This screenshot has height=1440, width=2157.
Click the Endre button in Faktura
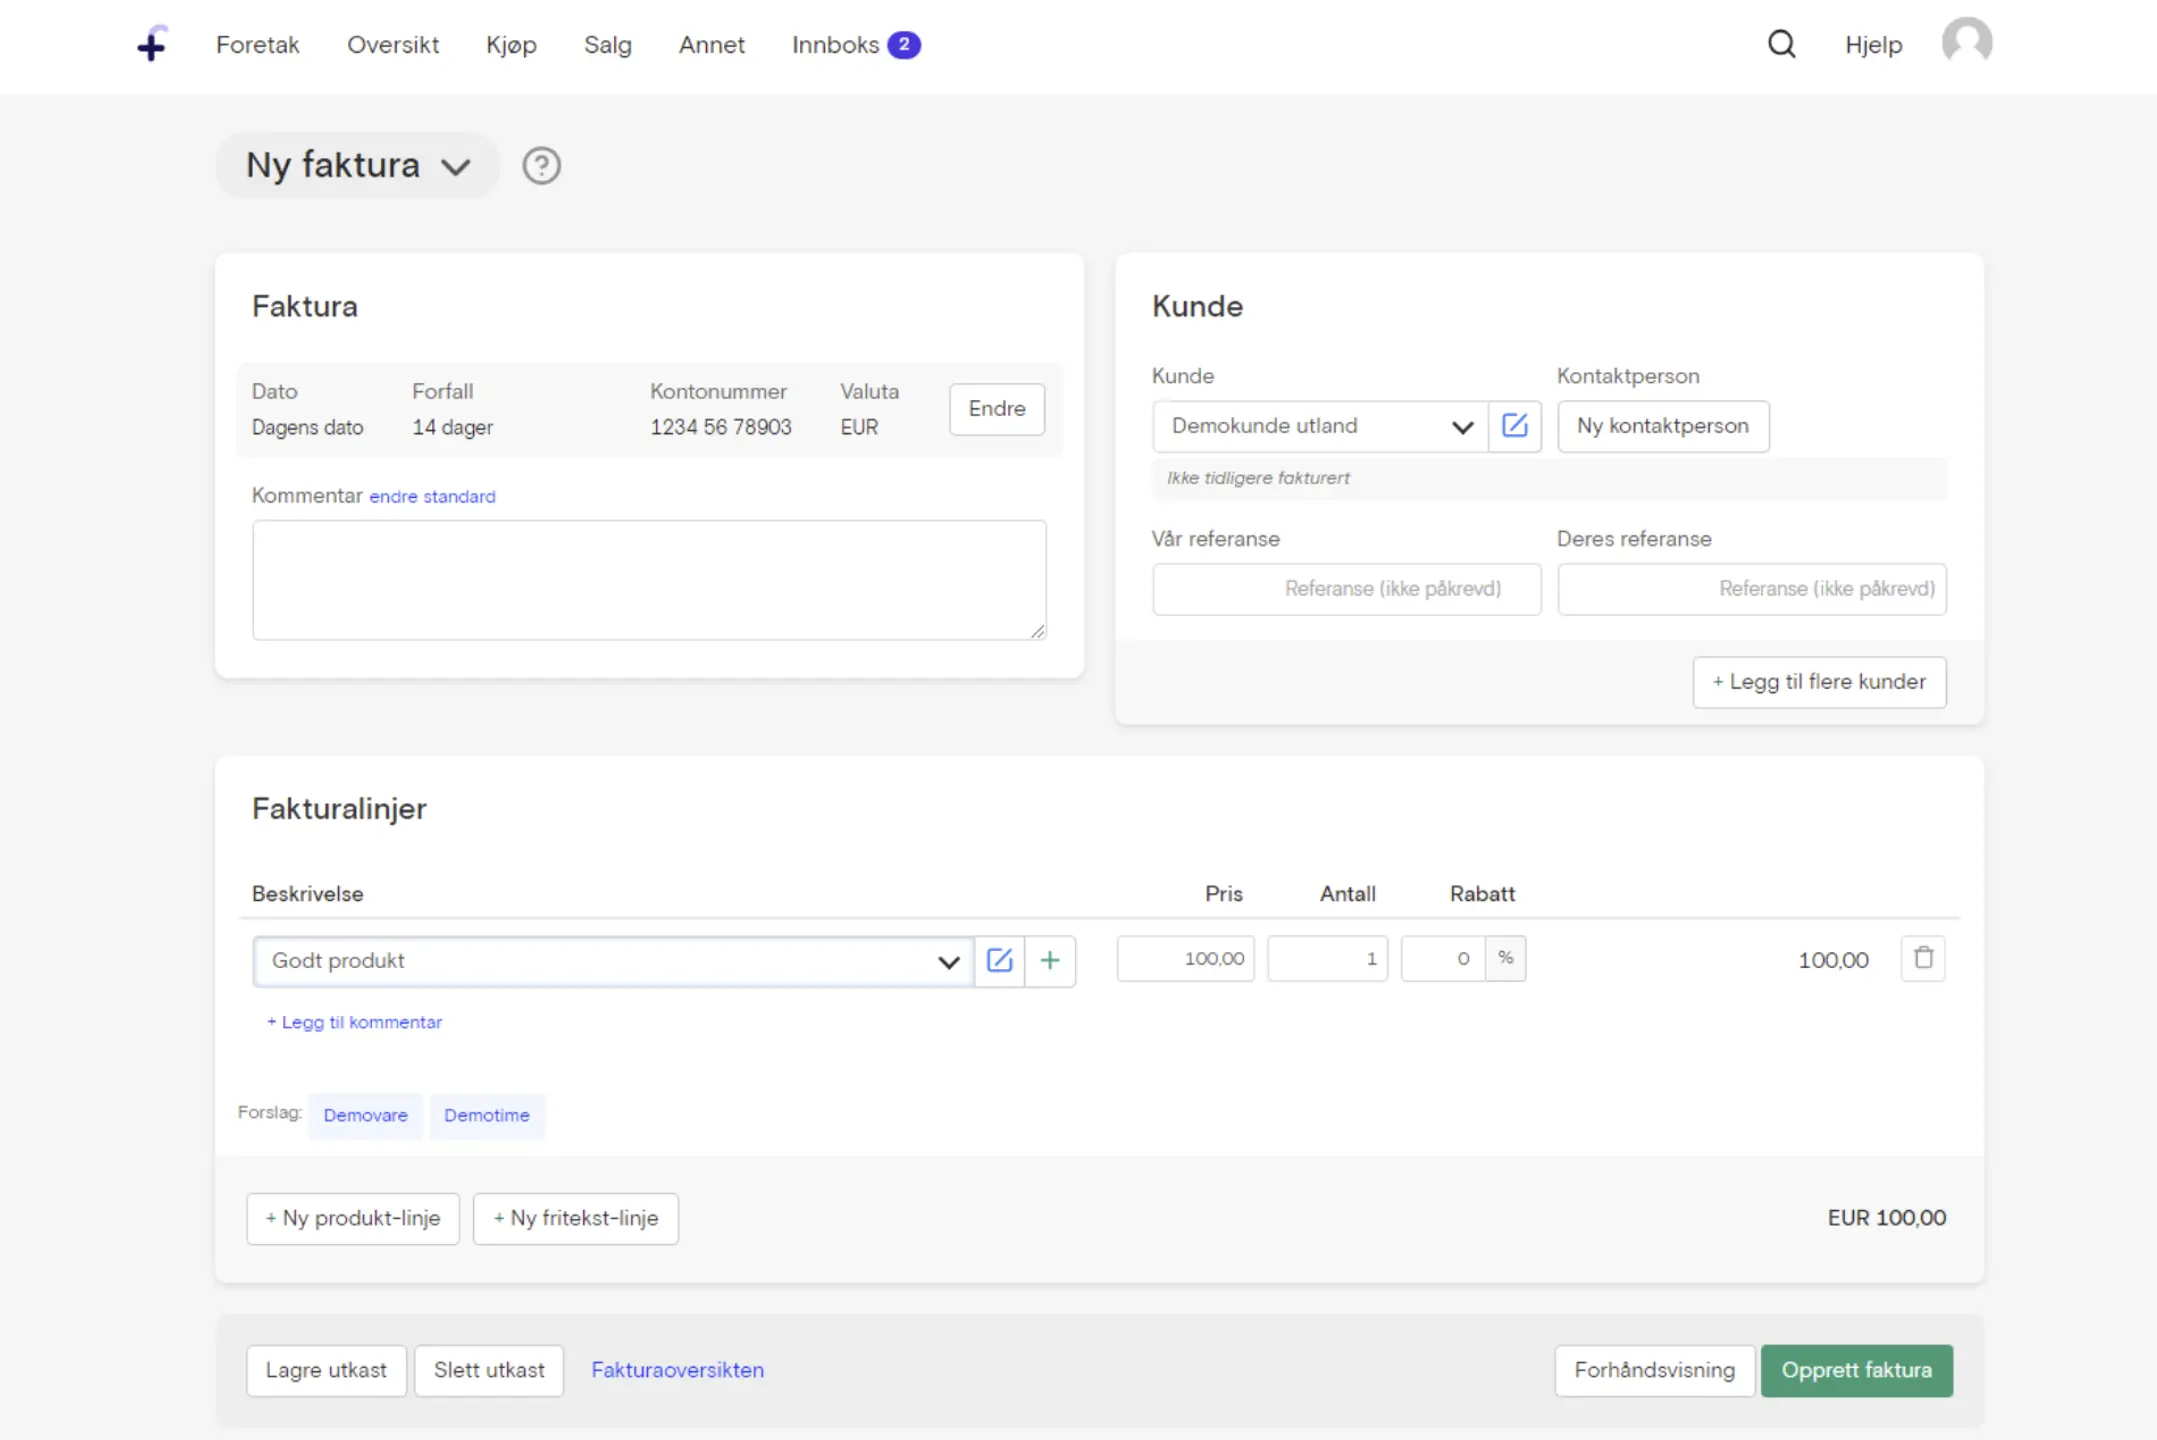point(996,409)
